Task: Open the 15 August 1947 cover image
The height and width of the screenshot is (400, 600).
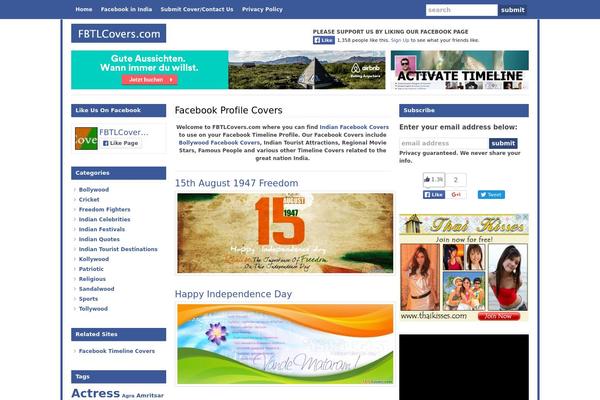Action: point(285,233)
